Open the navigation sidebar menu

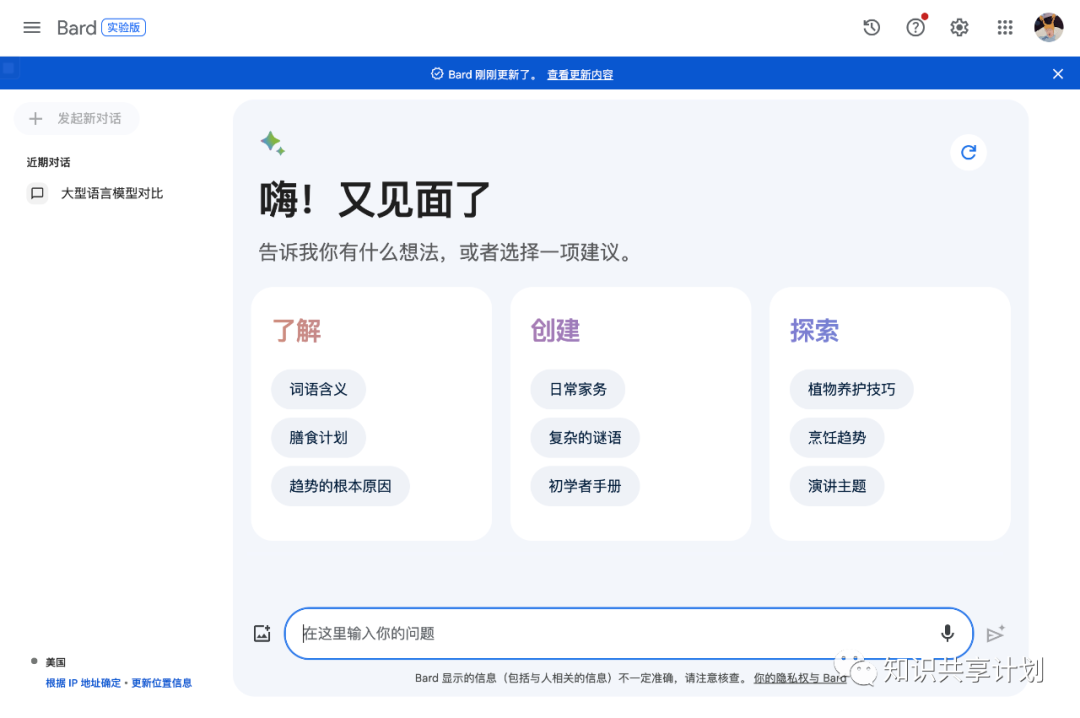(31, 27)
